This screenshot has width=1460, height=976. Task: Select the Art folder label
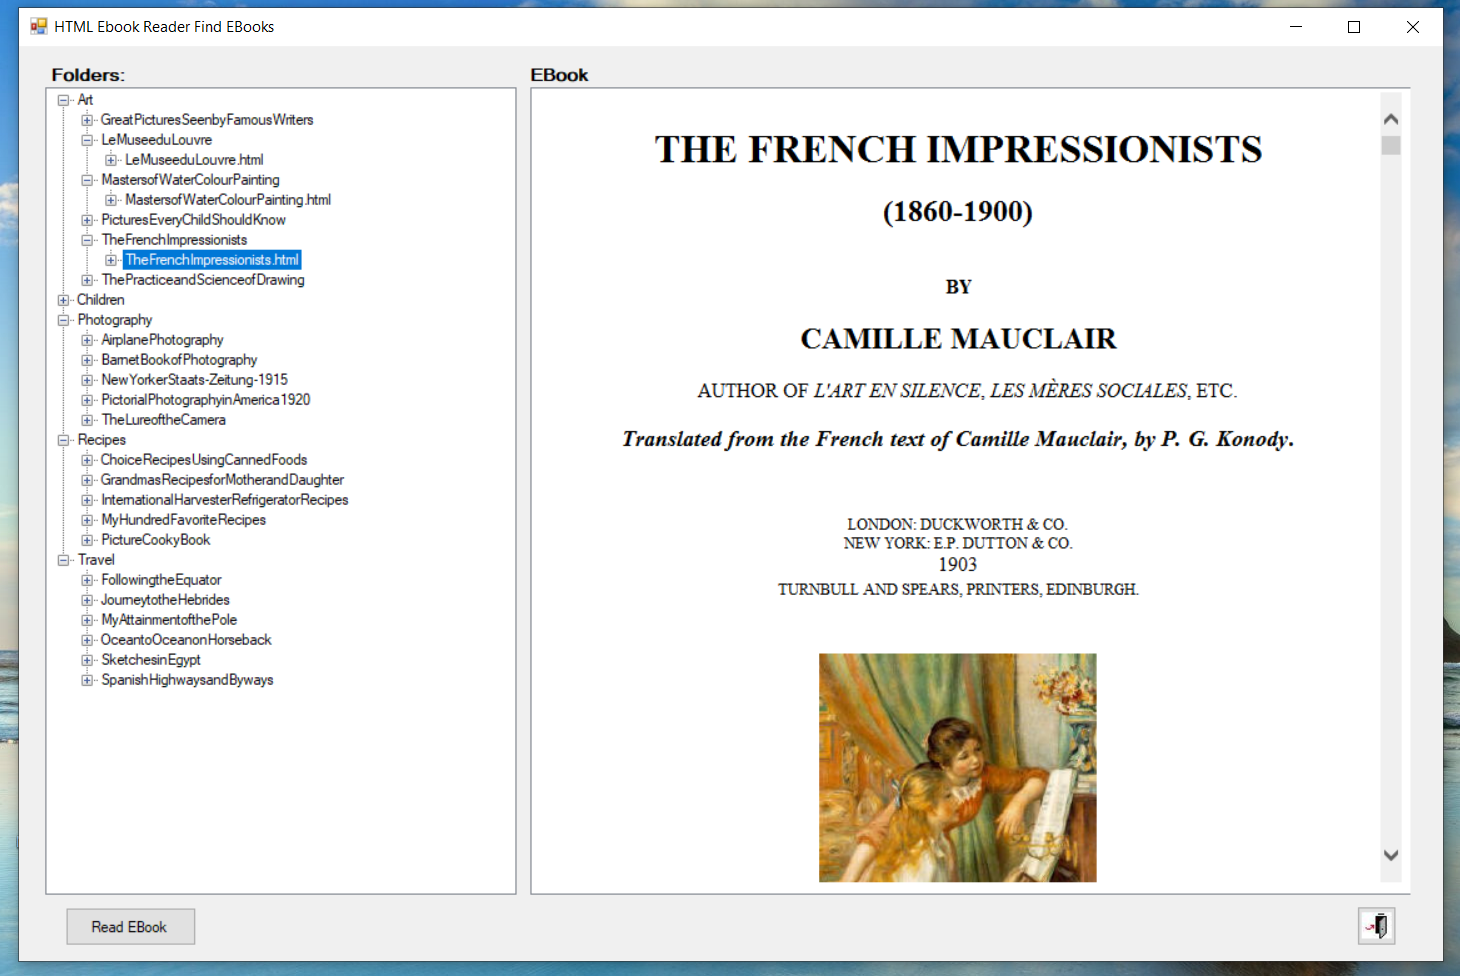coord(85,100)
